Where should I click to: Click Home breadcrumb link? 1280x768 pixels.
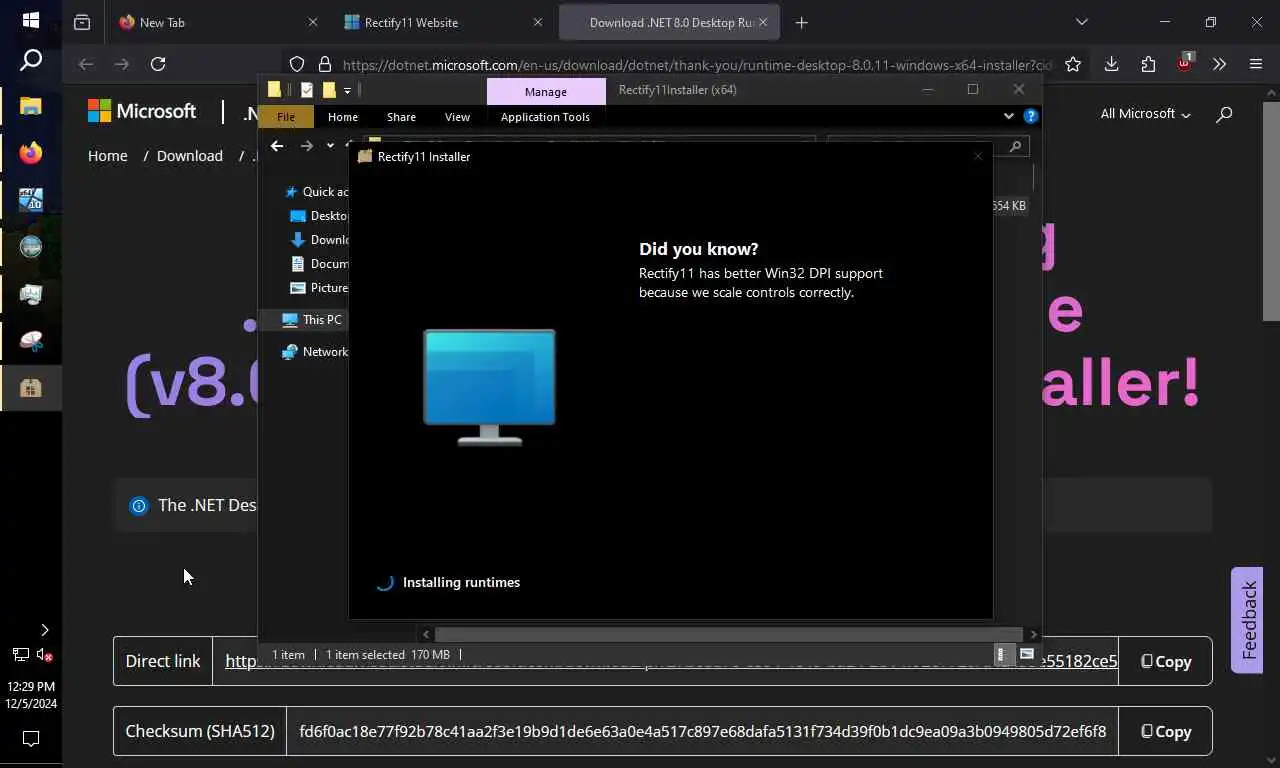[107, 156]
